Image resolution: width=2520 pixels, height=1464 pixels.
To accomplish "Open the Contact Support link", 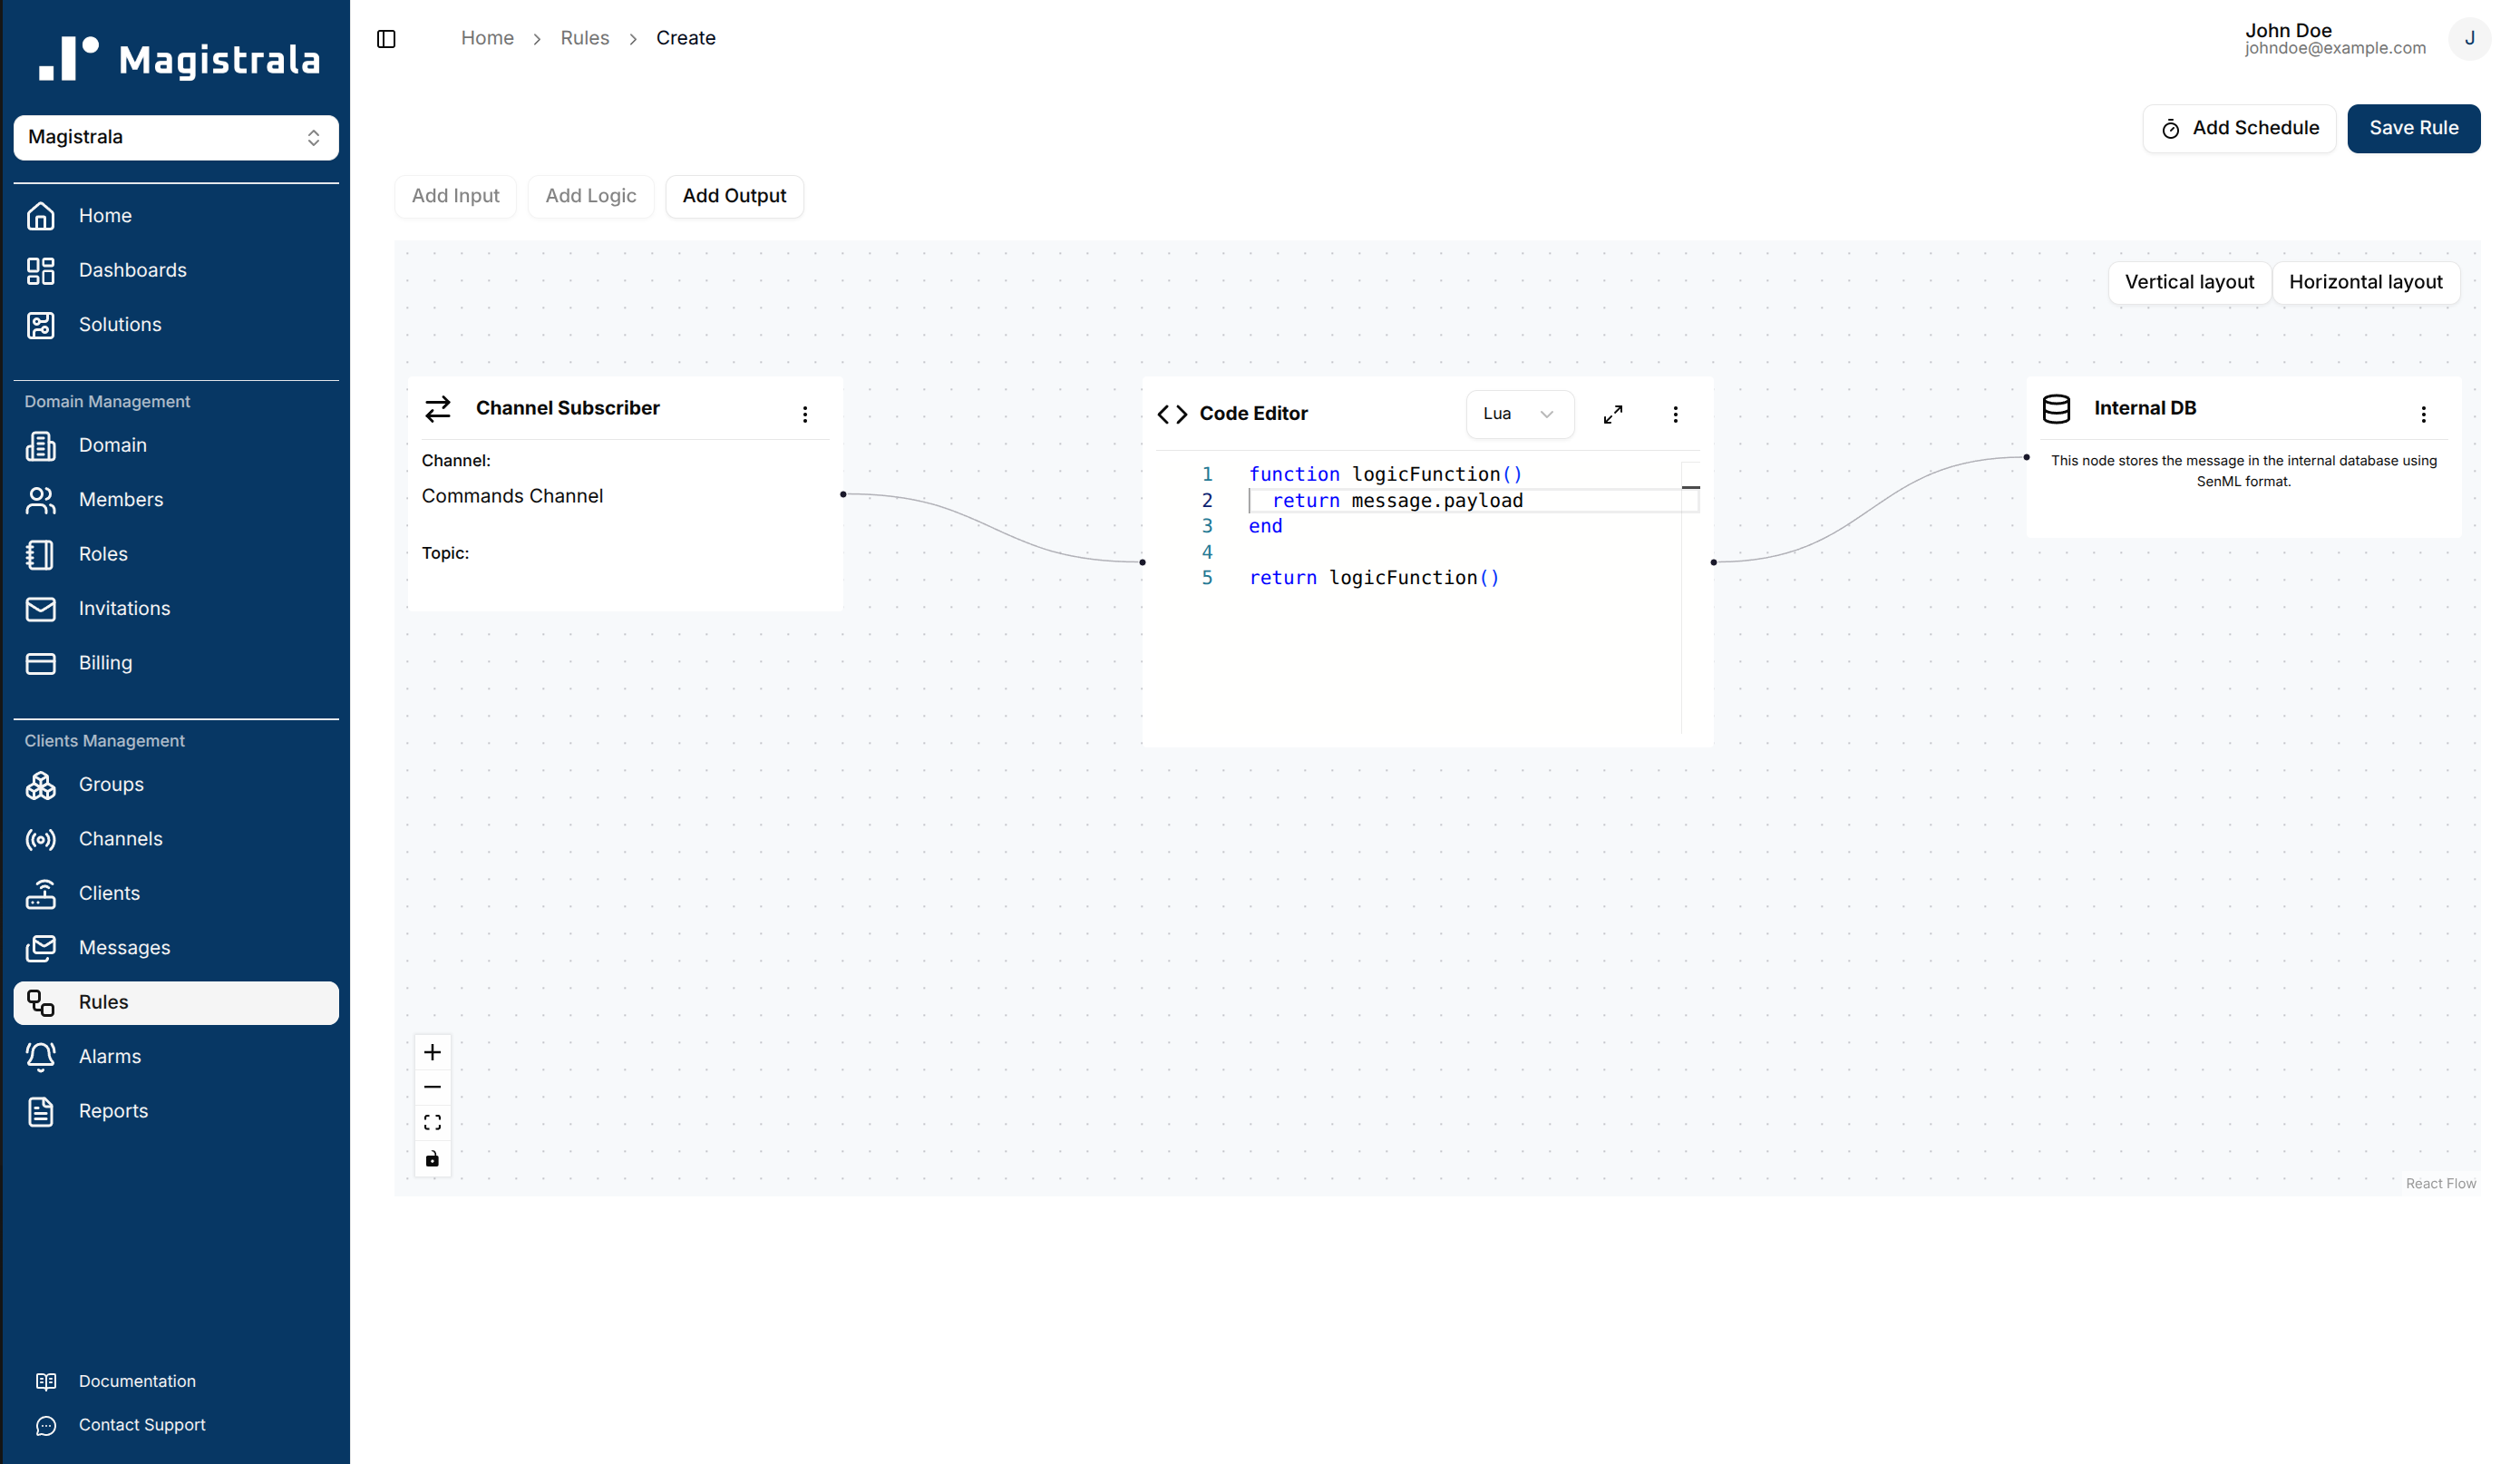I will pos(142,1425).
